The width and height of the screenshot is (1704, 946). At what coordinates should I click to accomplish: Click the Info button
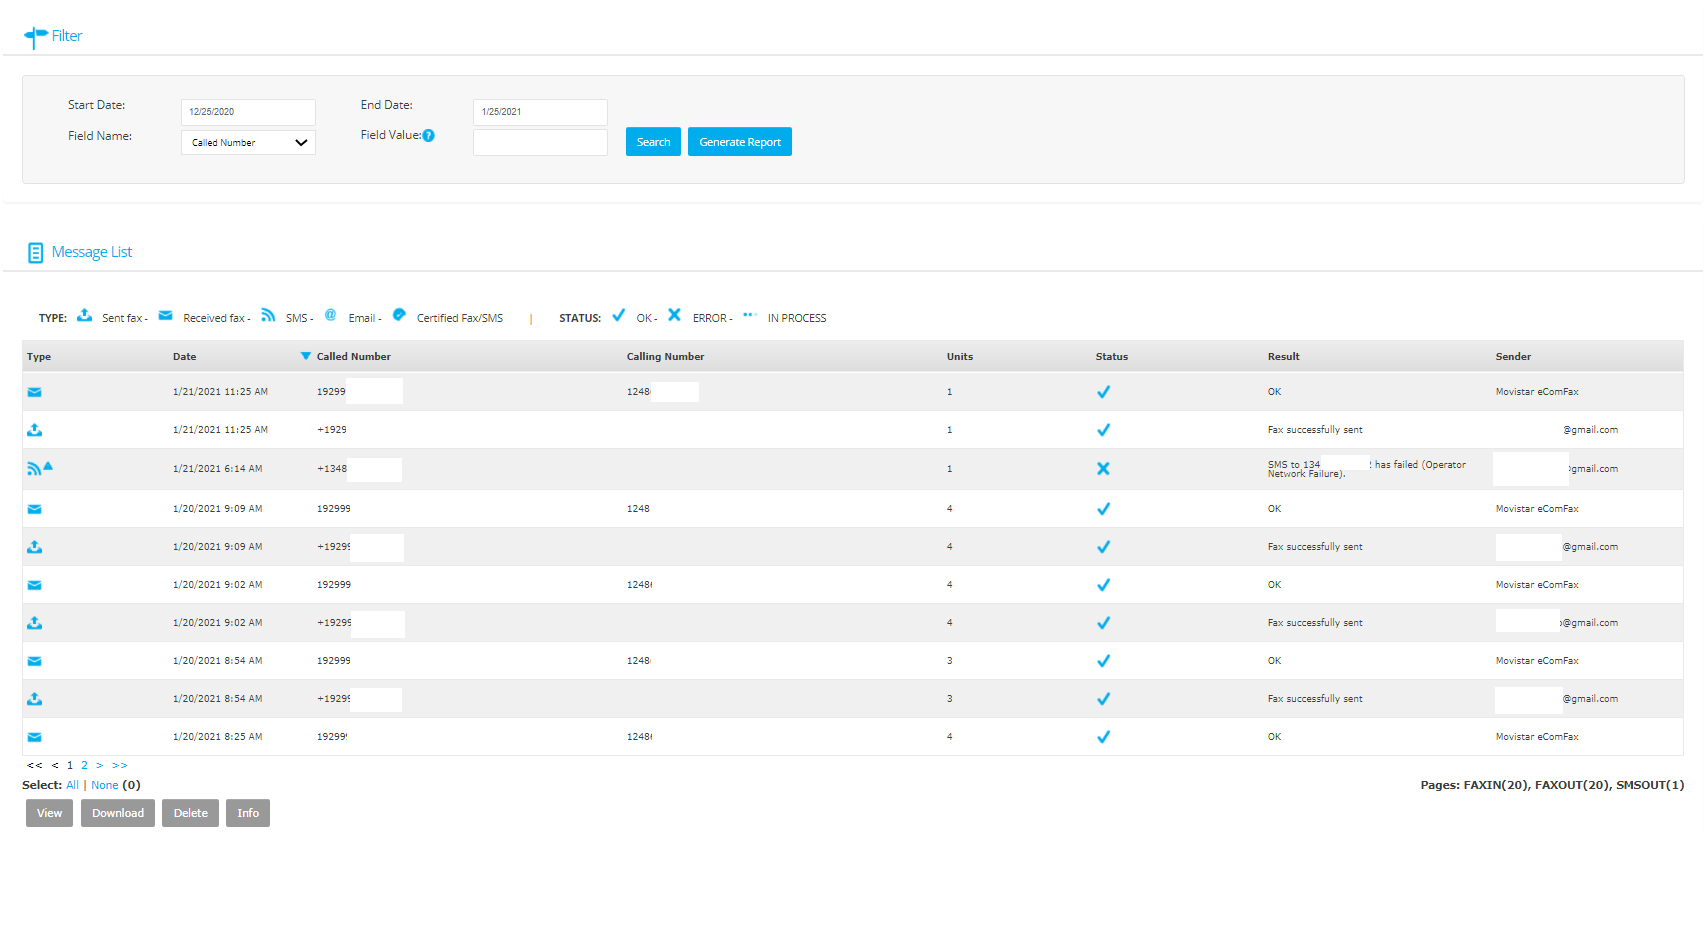[x=248, y=813]
